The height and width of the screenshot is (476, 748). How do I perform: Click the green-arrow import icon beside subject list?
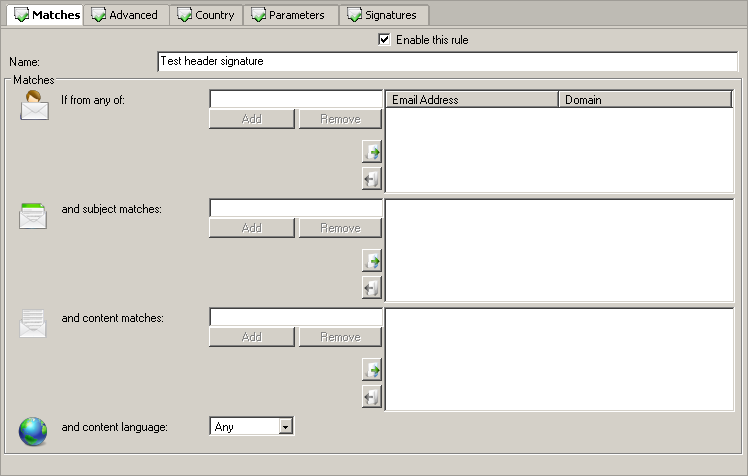pyautogui.click(x=372, y=261)
